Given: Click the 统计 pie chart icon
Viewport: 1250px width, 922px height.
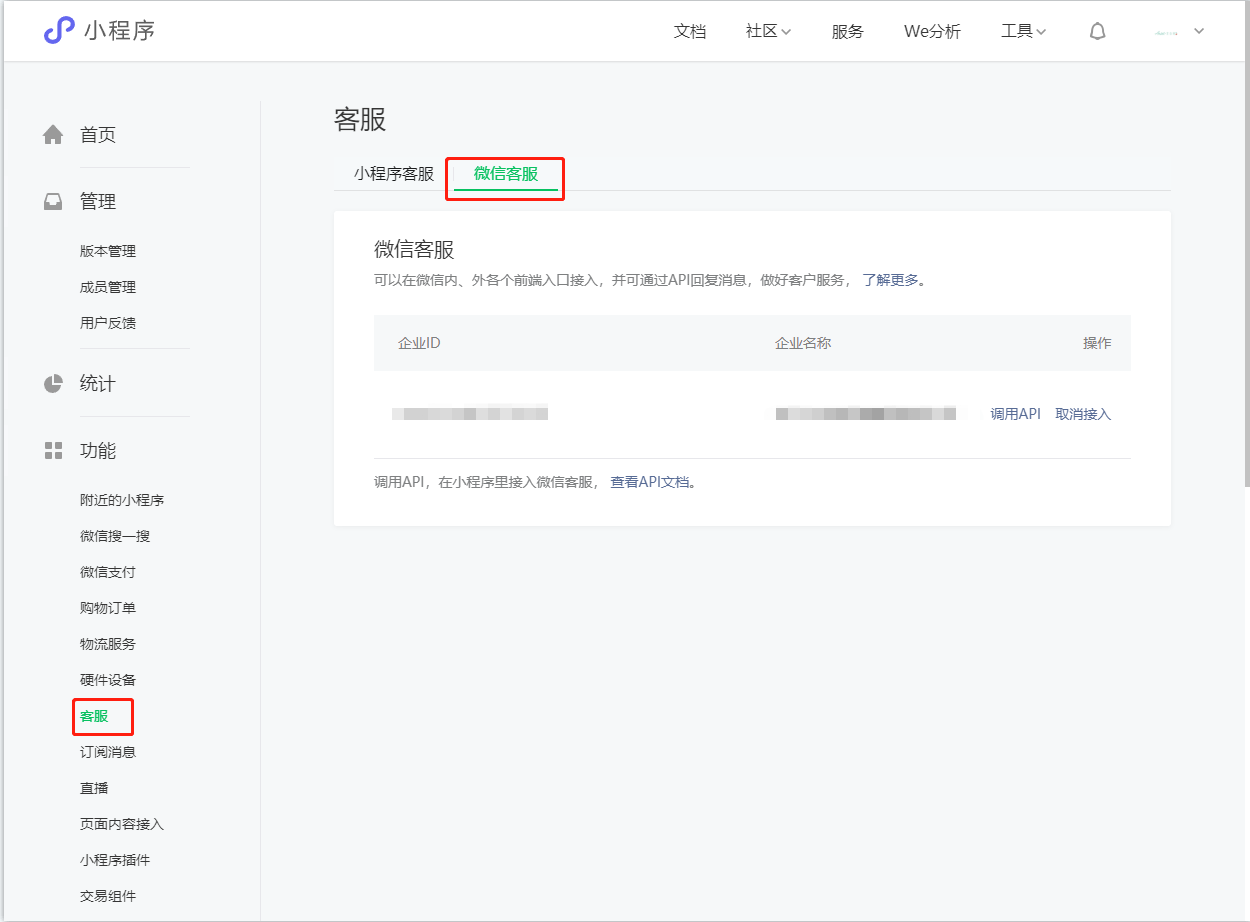Looking at the screenshot, I should coord(53,384).
